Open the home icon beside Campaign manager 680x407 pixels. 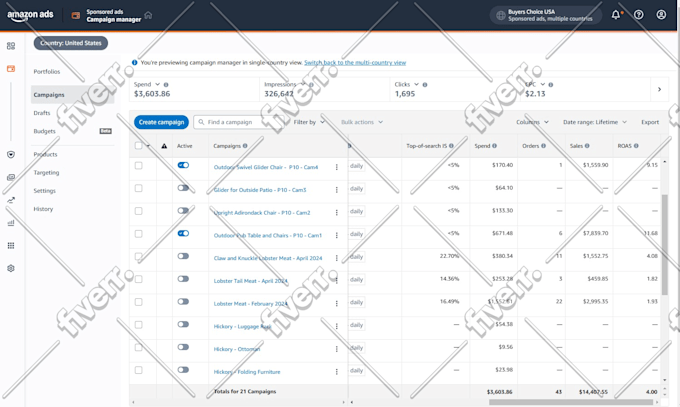148,15
